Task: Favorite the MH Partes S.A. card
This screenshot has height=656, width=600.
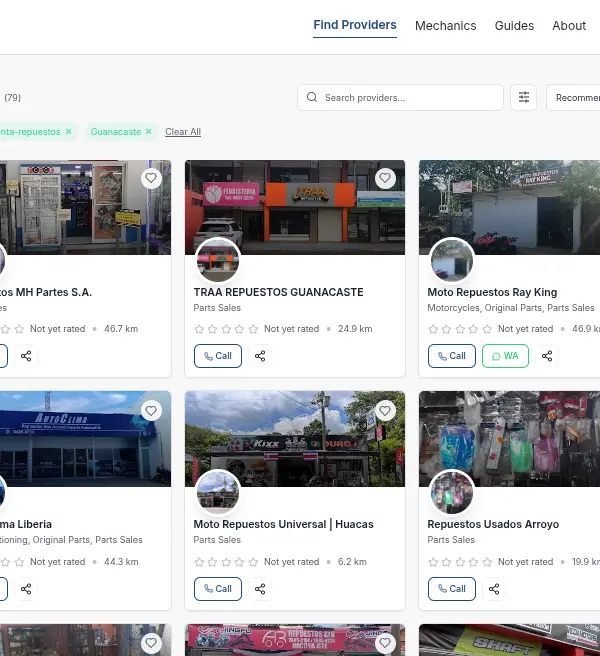Action: click(x=151, y=178)
